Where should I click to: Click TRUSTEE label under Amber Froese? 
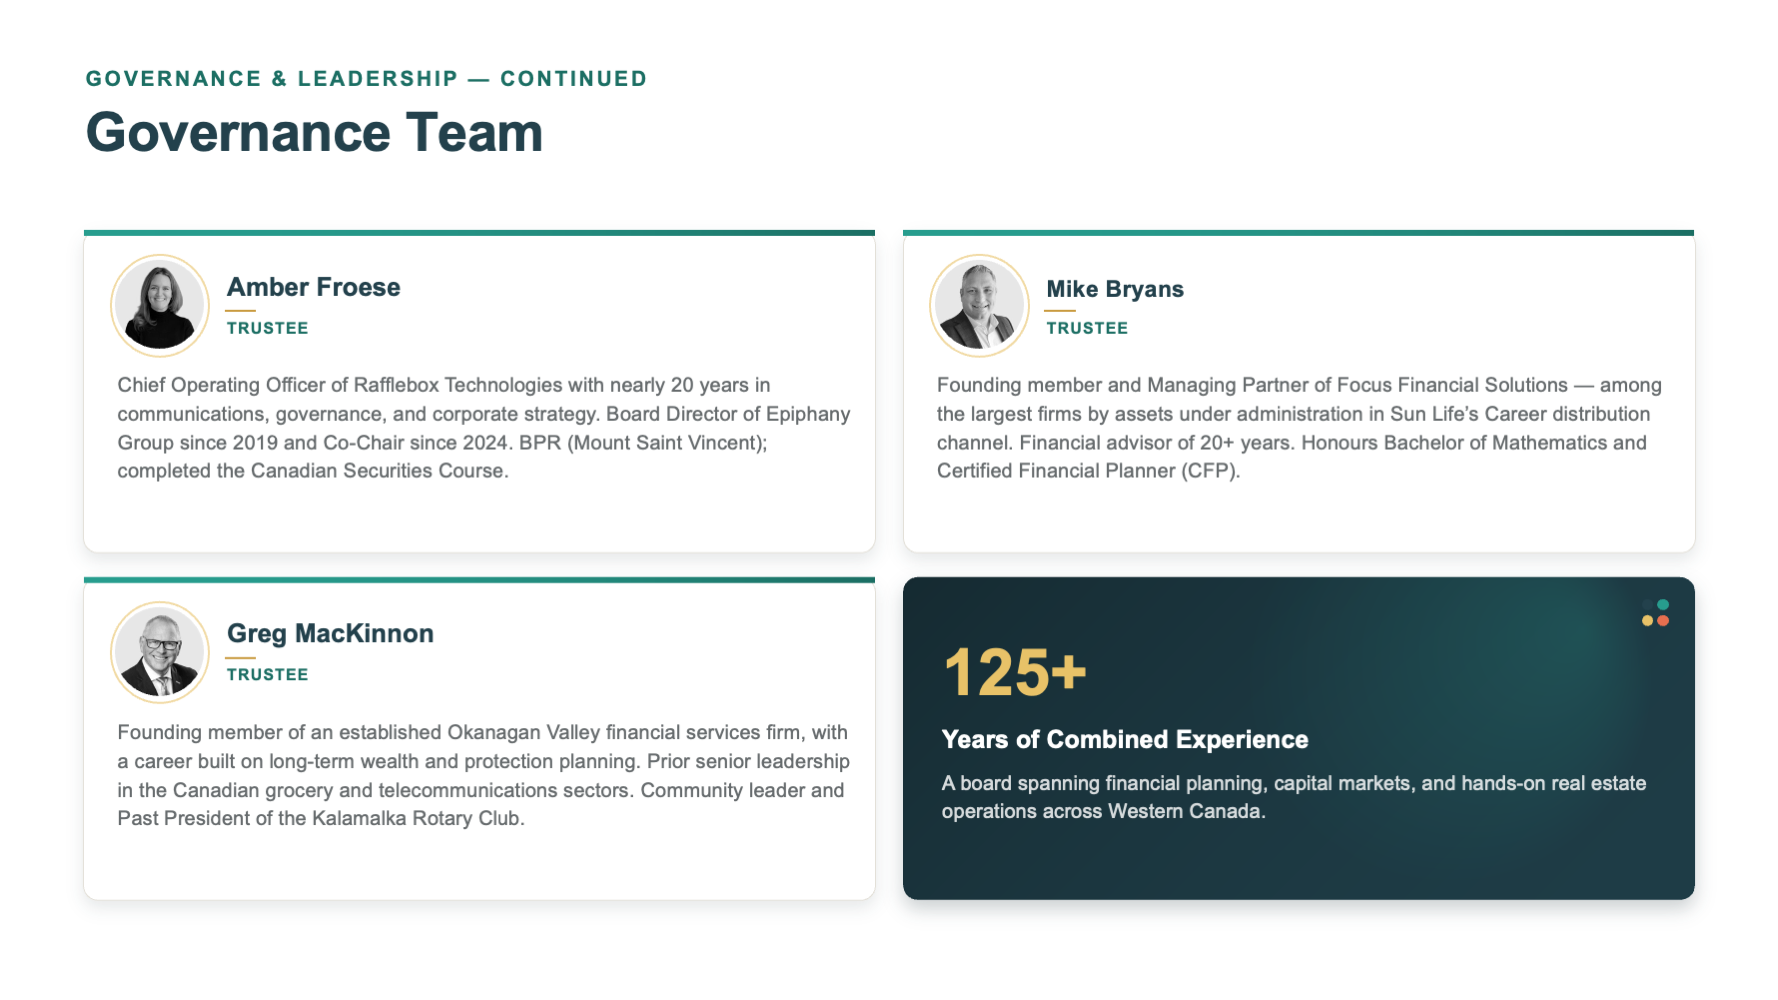pos(267,328)
